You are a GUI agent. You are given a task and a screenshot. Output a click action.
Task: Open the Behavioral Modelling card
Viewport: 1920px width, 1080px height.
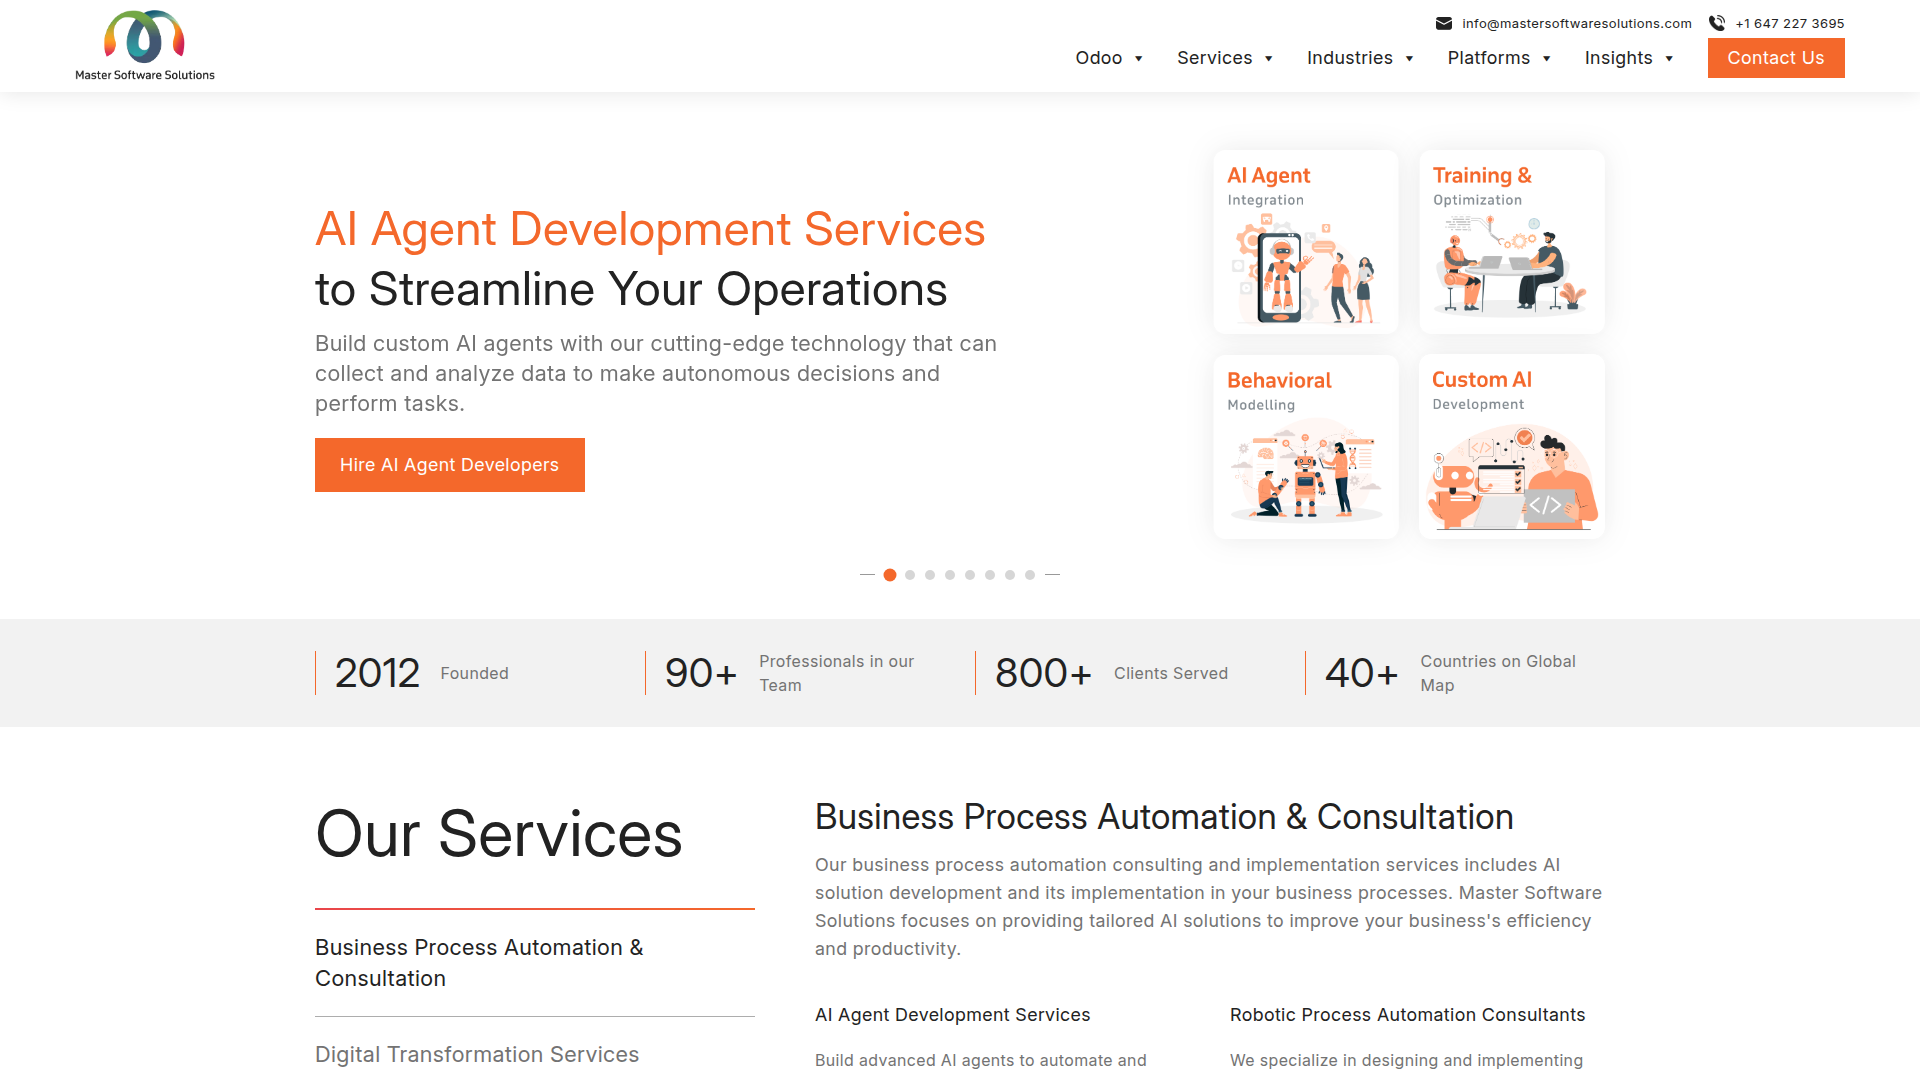click(1306, 447)
